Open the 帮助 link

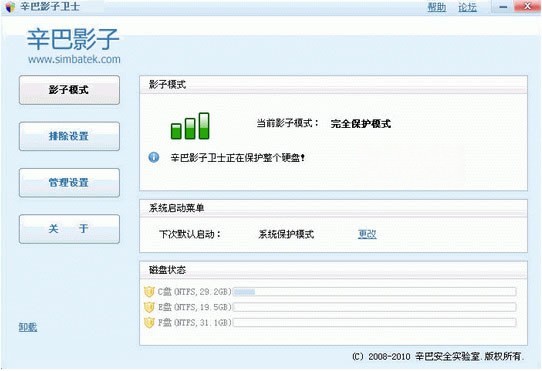pyautogui.click(x=437, y=7)
